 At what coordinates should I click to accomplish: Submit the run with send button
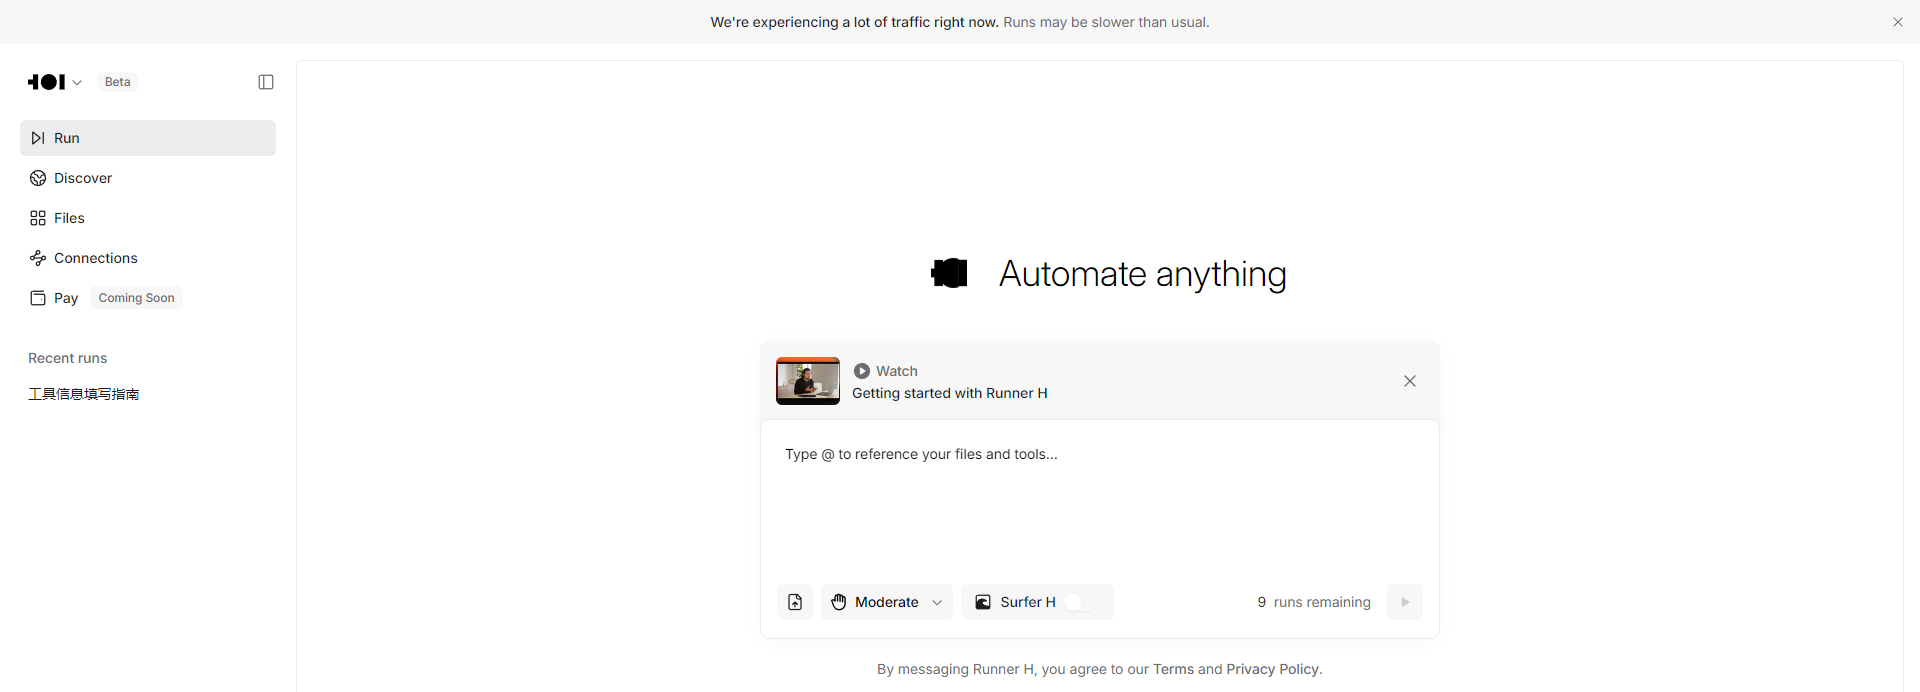point(1405,602)
